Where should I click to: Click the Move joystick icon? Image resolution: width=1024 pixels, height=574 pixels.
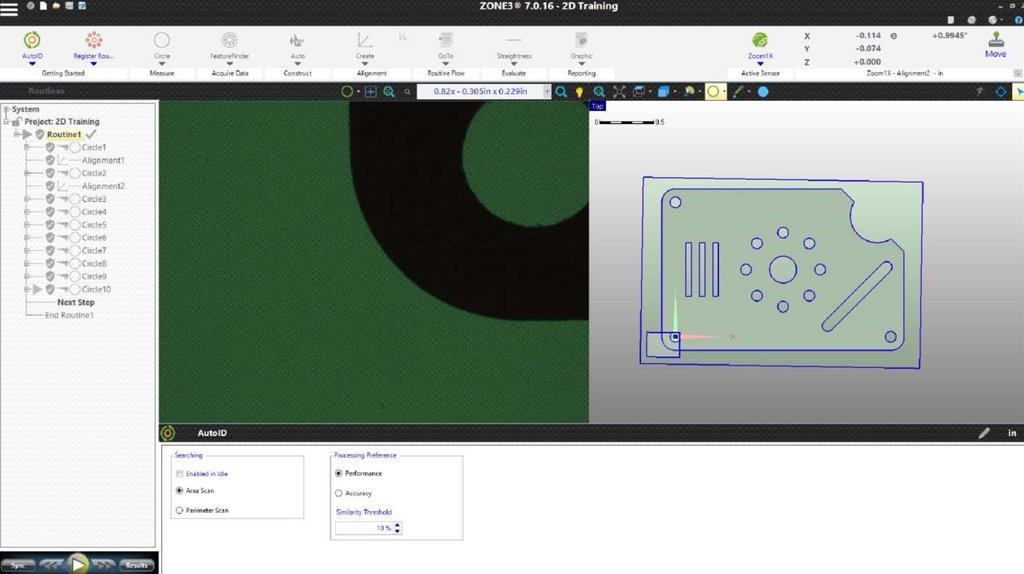995,40
